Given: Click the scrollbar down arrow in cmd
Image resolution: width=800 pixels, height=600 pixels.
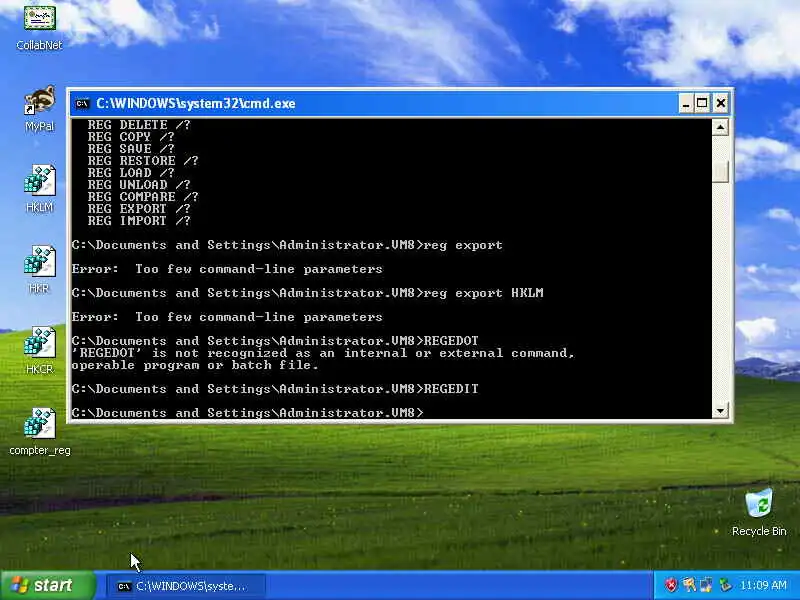Looking at the screenshot, I should (x=720, y=410).
